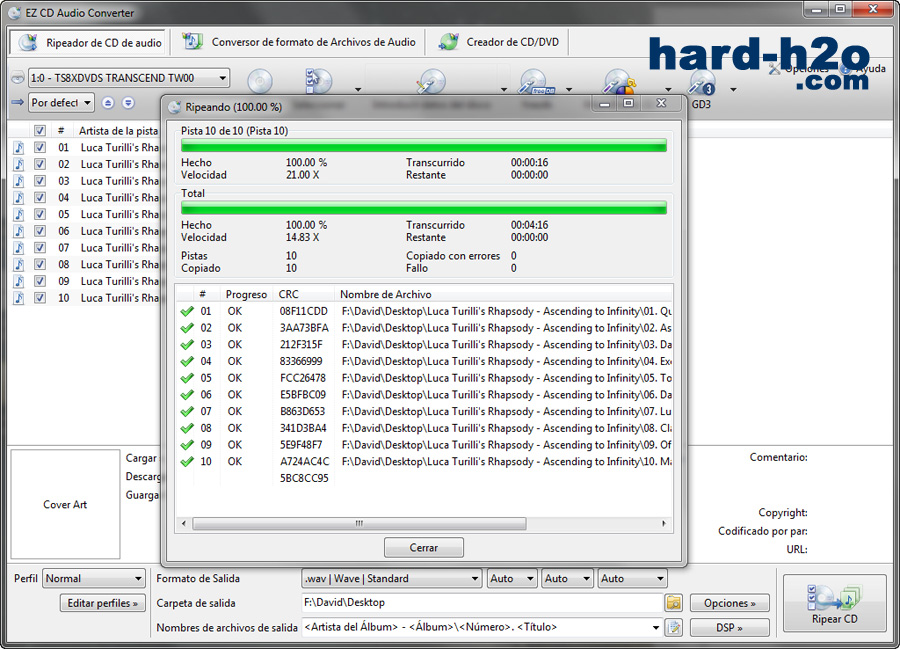Click the Editar perfiles button
The image size is (900, 649).
click(102, 603)
